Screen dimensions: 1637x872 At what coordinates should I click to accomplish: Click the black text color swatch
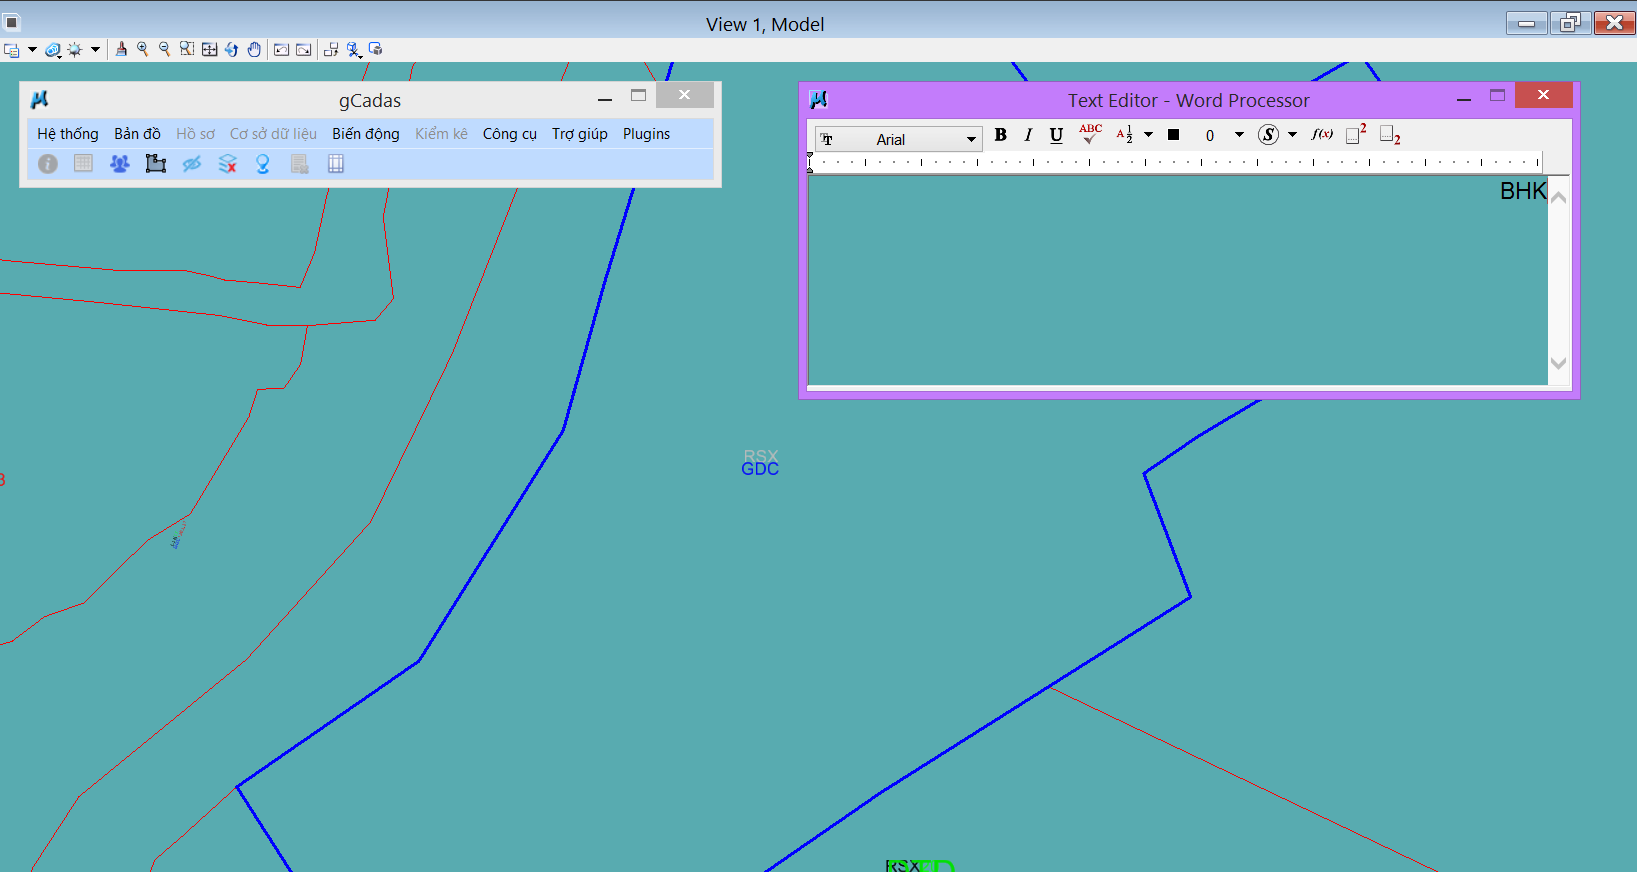coord(1174,135)
